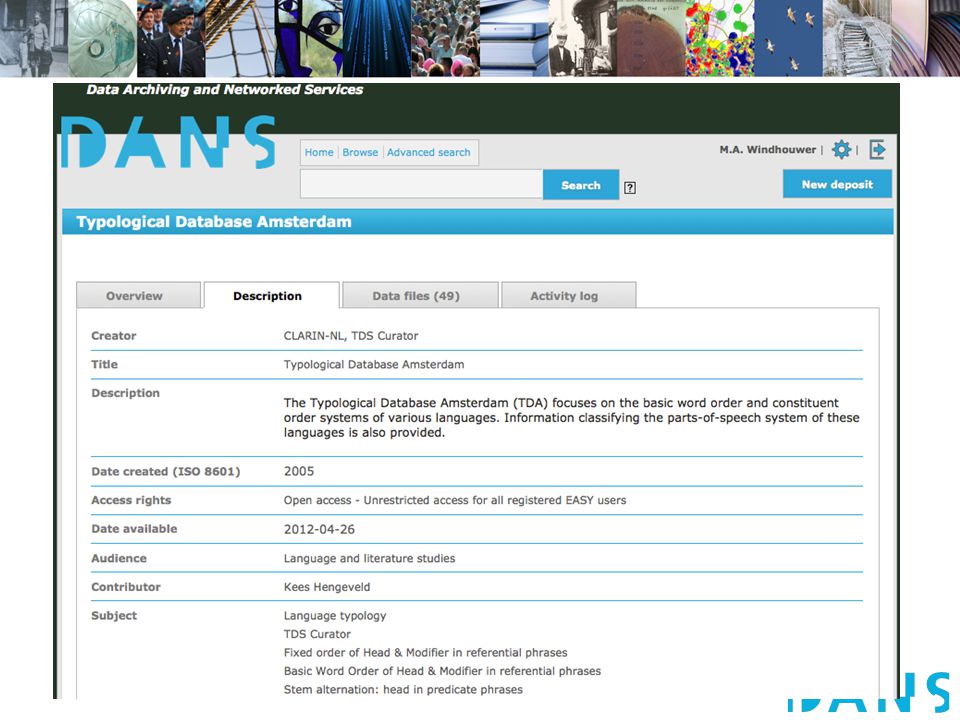Switch to the Overview tab

tap(138, 296)
